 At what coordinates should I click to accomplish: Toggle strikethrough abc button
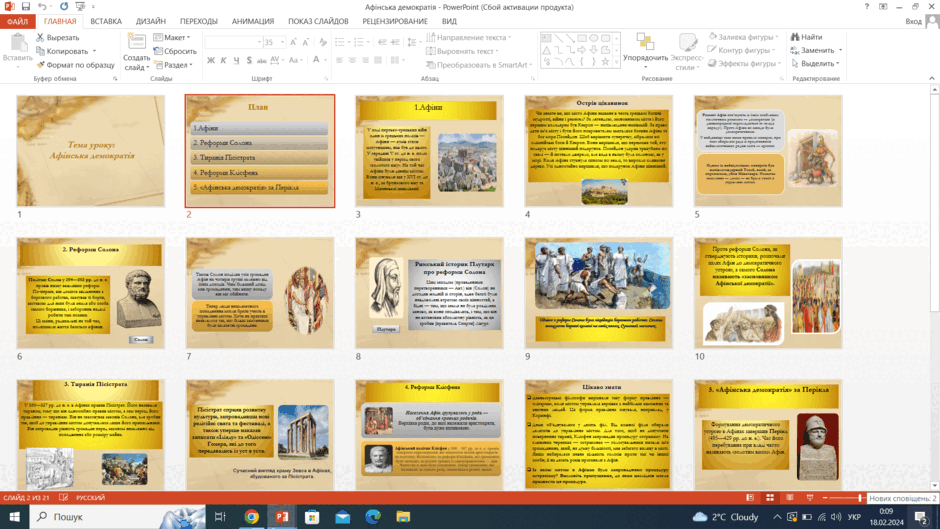261,60
